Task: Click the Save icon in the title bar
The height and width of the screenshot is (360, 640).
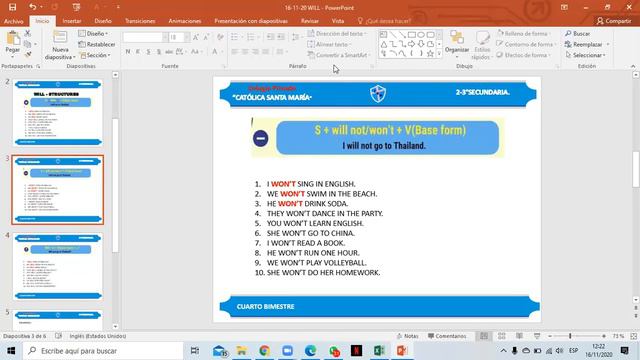Action: coord(12,7)
